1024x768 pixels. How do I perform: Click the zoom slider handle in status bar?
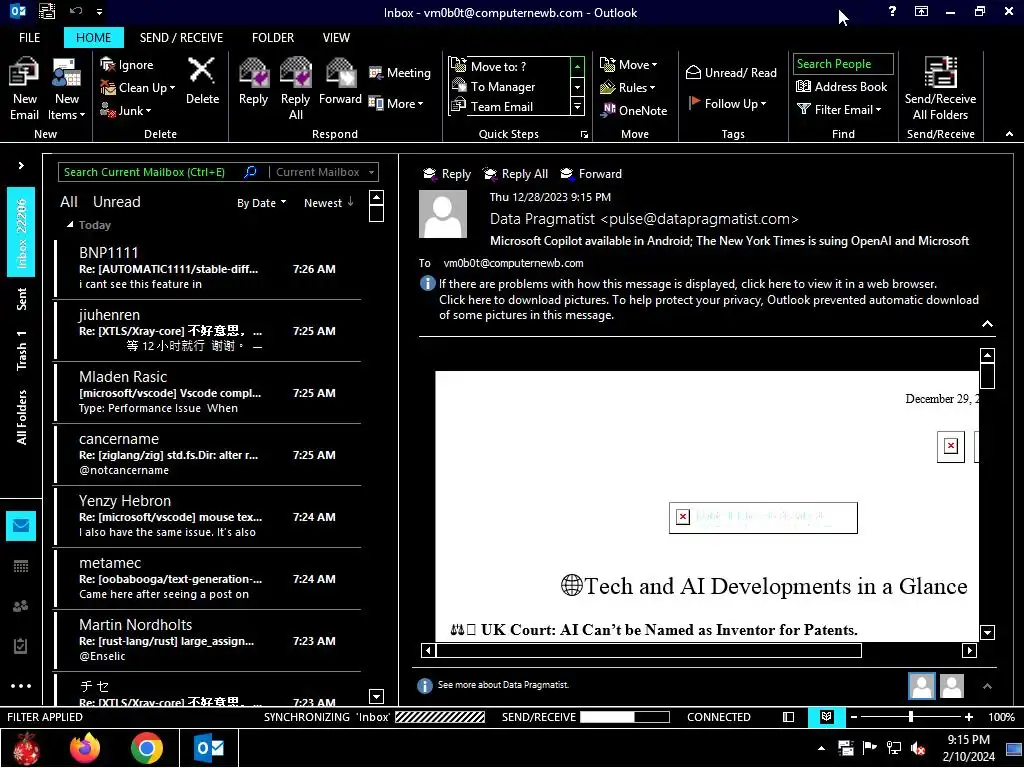(910, 716)
